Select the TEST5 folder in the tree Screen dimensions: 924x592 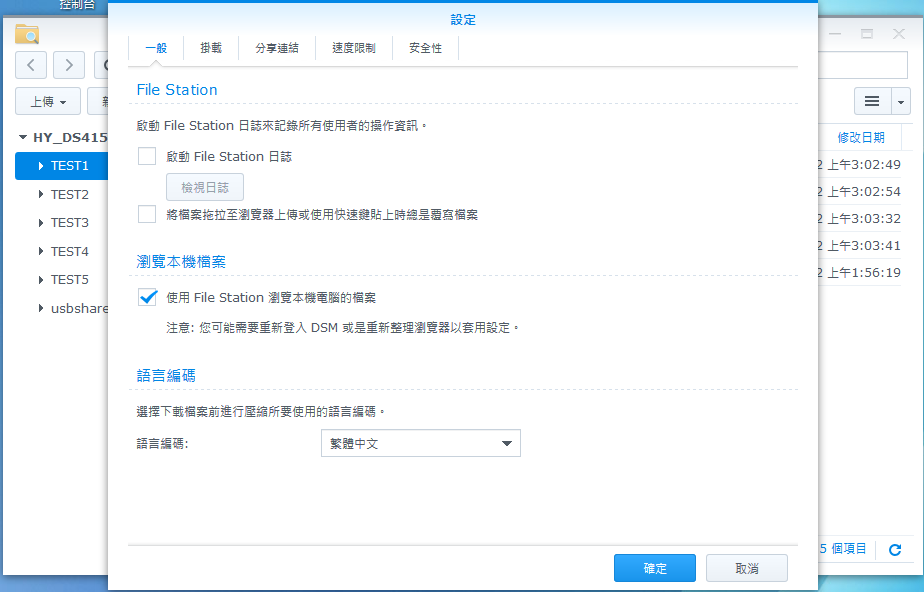click(70, 279)
